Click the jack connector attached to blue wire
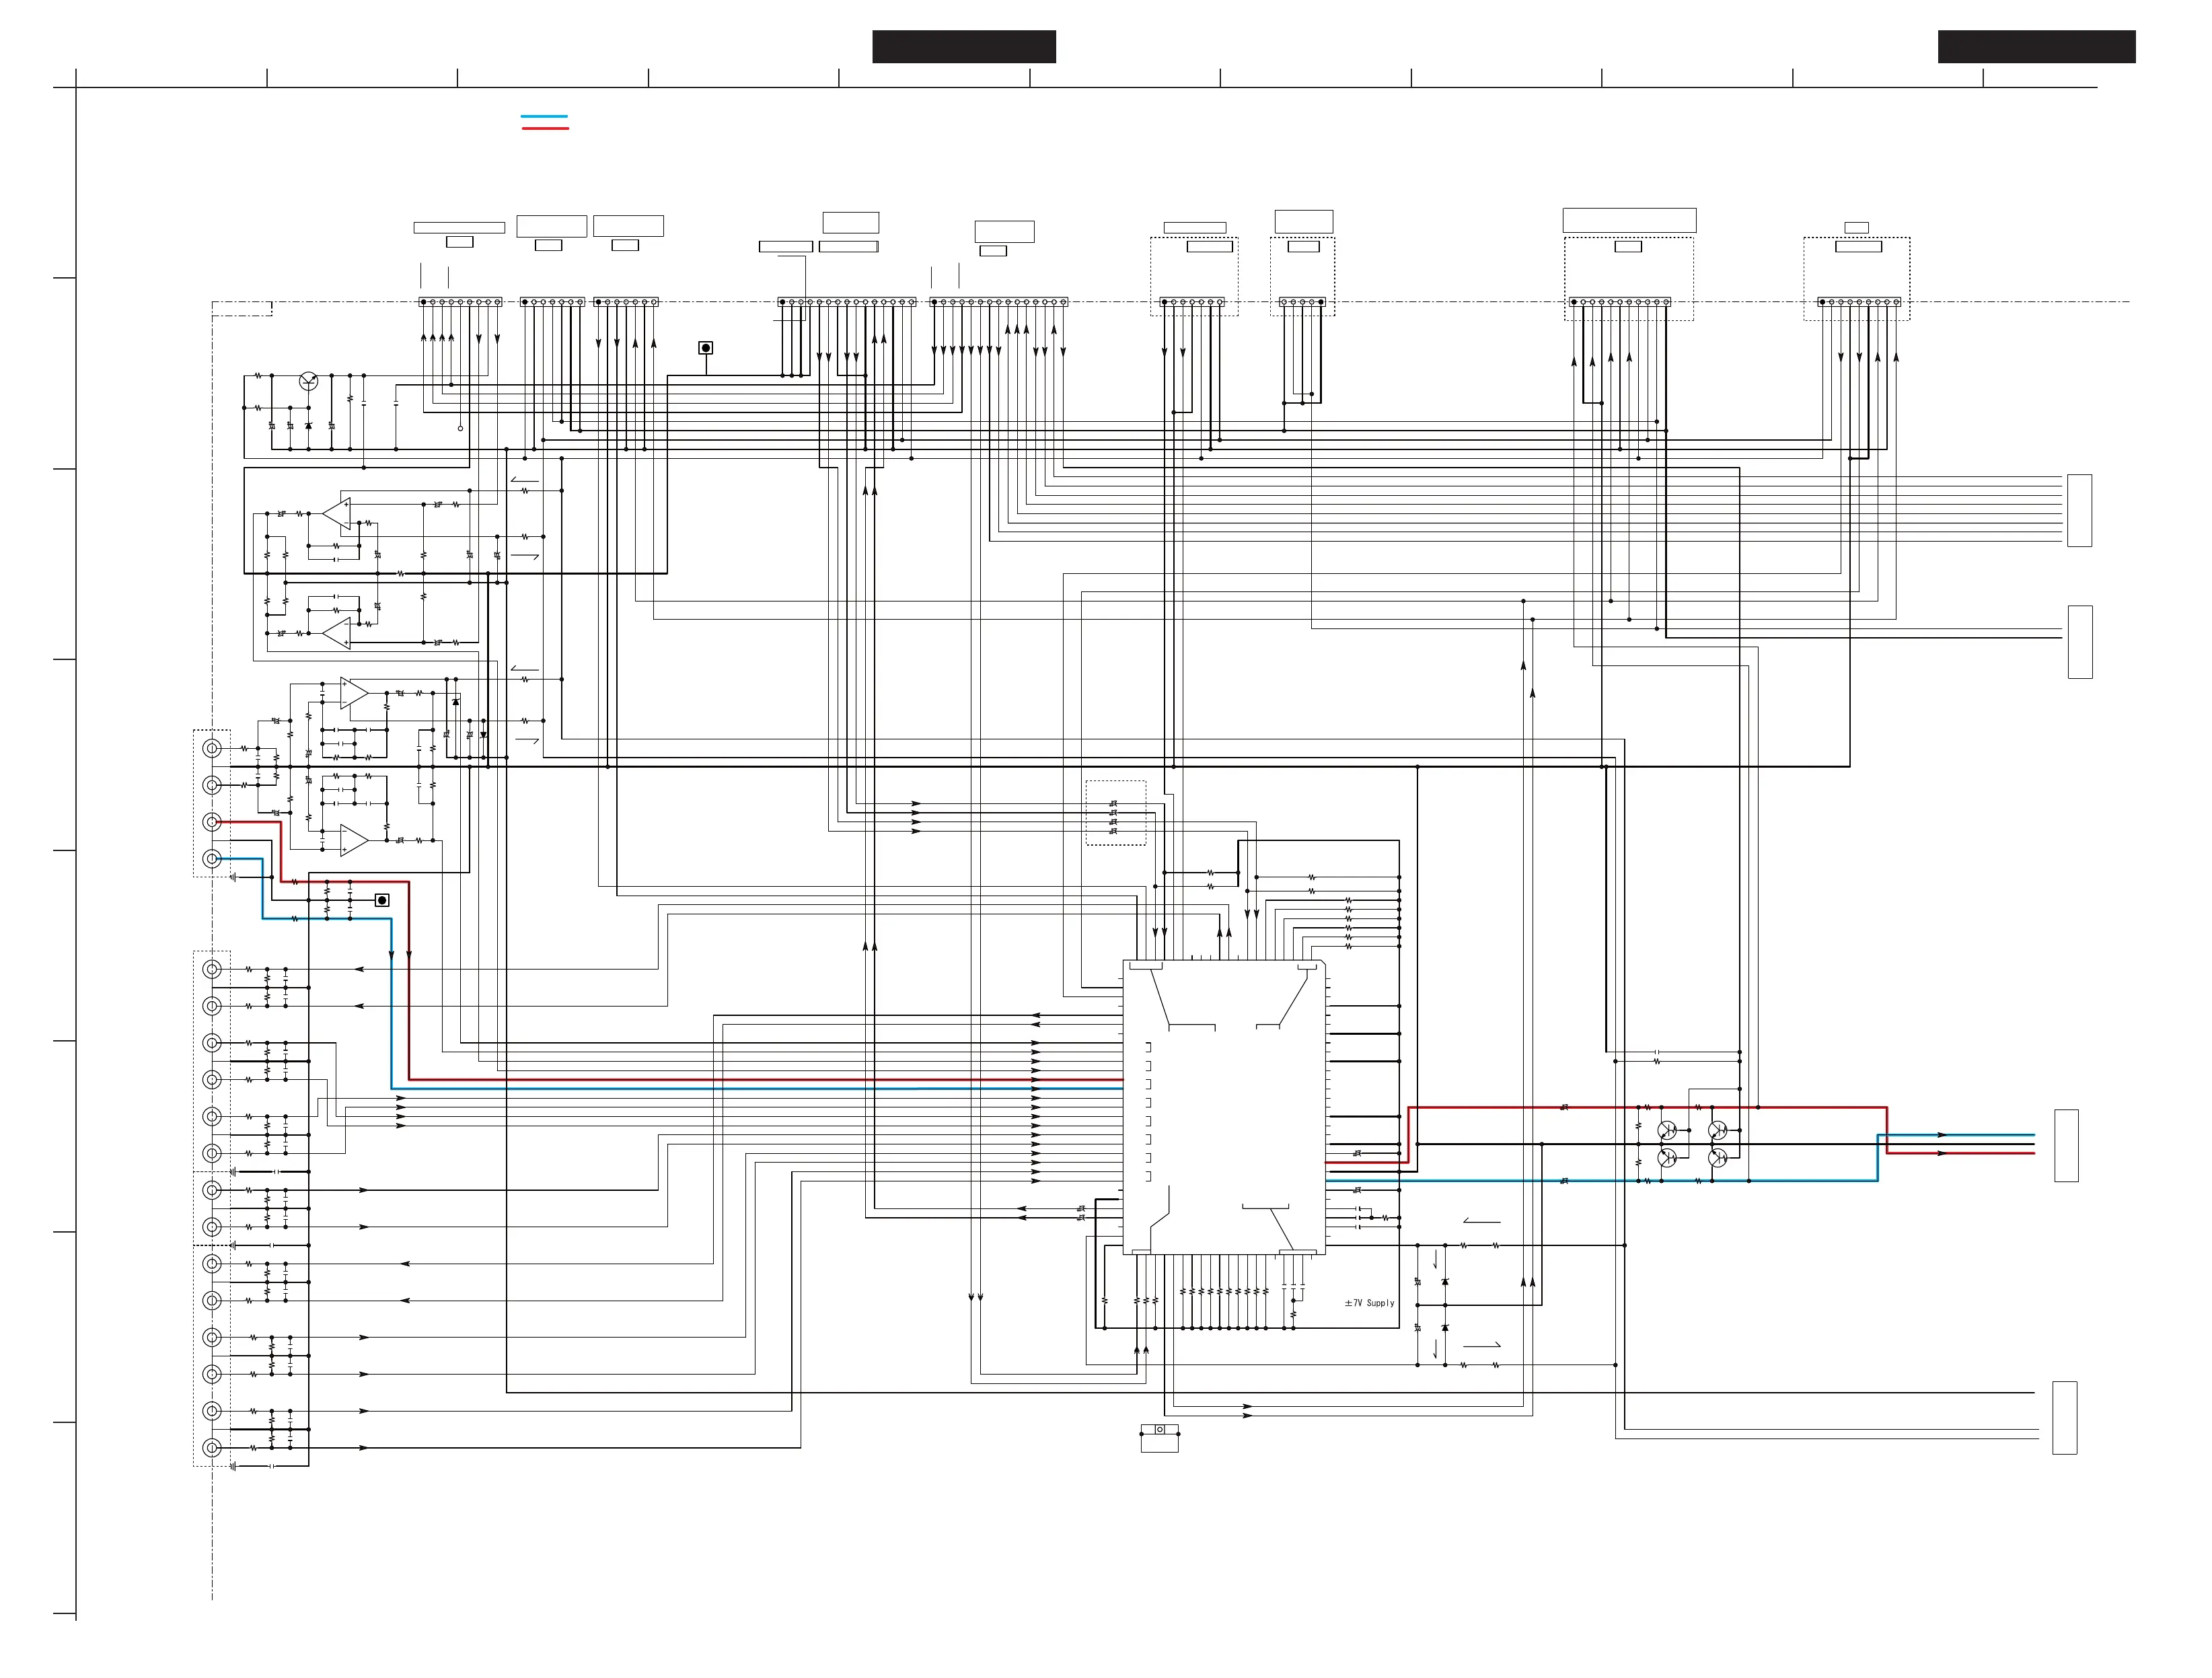Image resolution: width=2212 pixels, height=1678 pixels. [212, 858]
